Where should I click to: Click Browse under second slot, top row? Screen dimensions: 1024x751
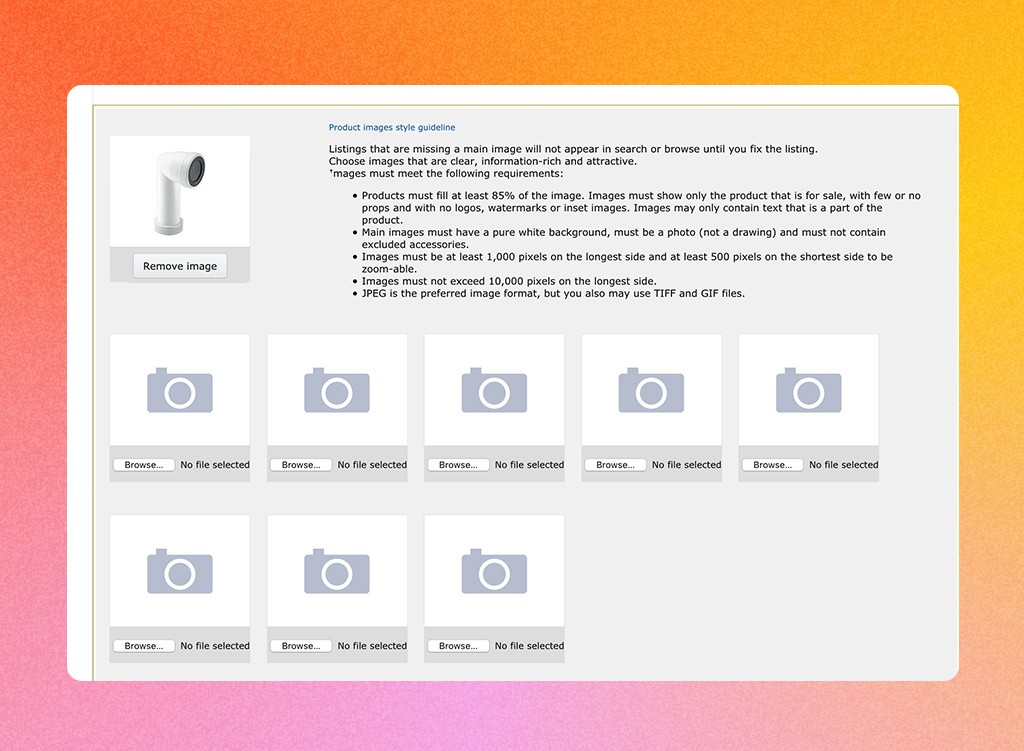click(301, 465)
